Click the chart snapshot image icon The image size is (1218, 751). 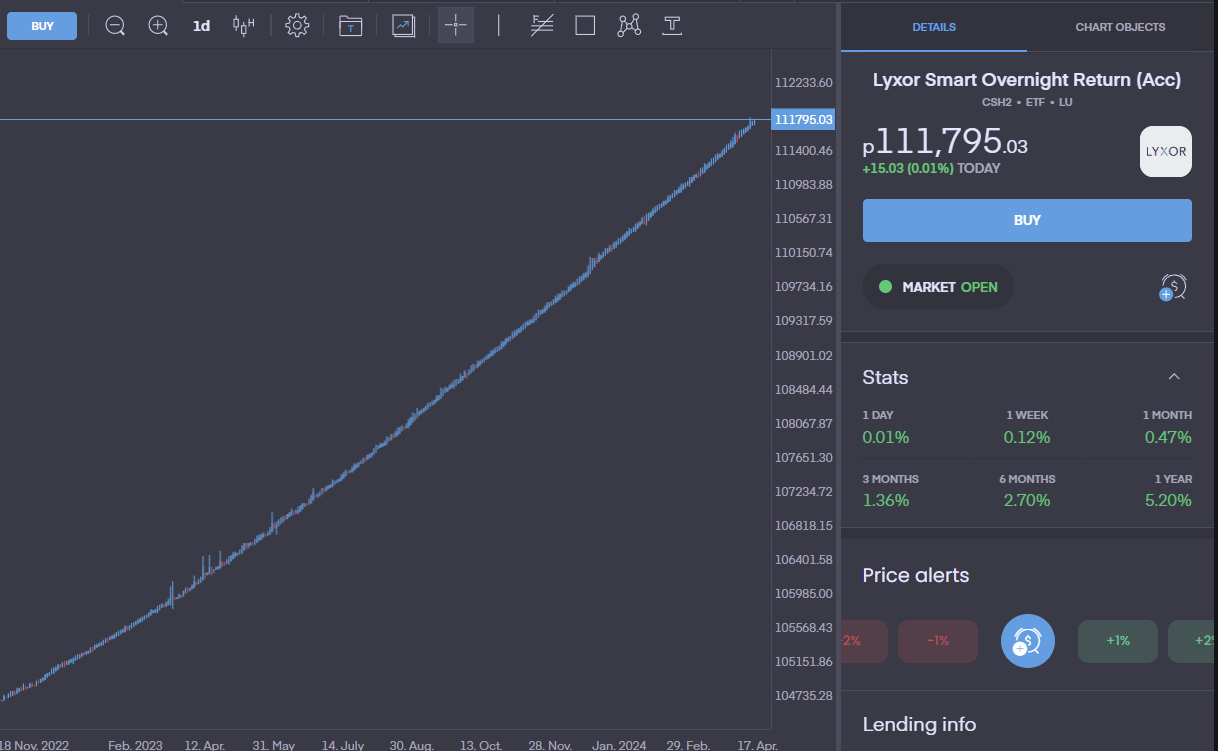[403, 26]
